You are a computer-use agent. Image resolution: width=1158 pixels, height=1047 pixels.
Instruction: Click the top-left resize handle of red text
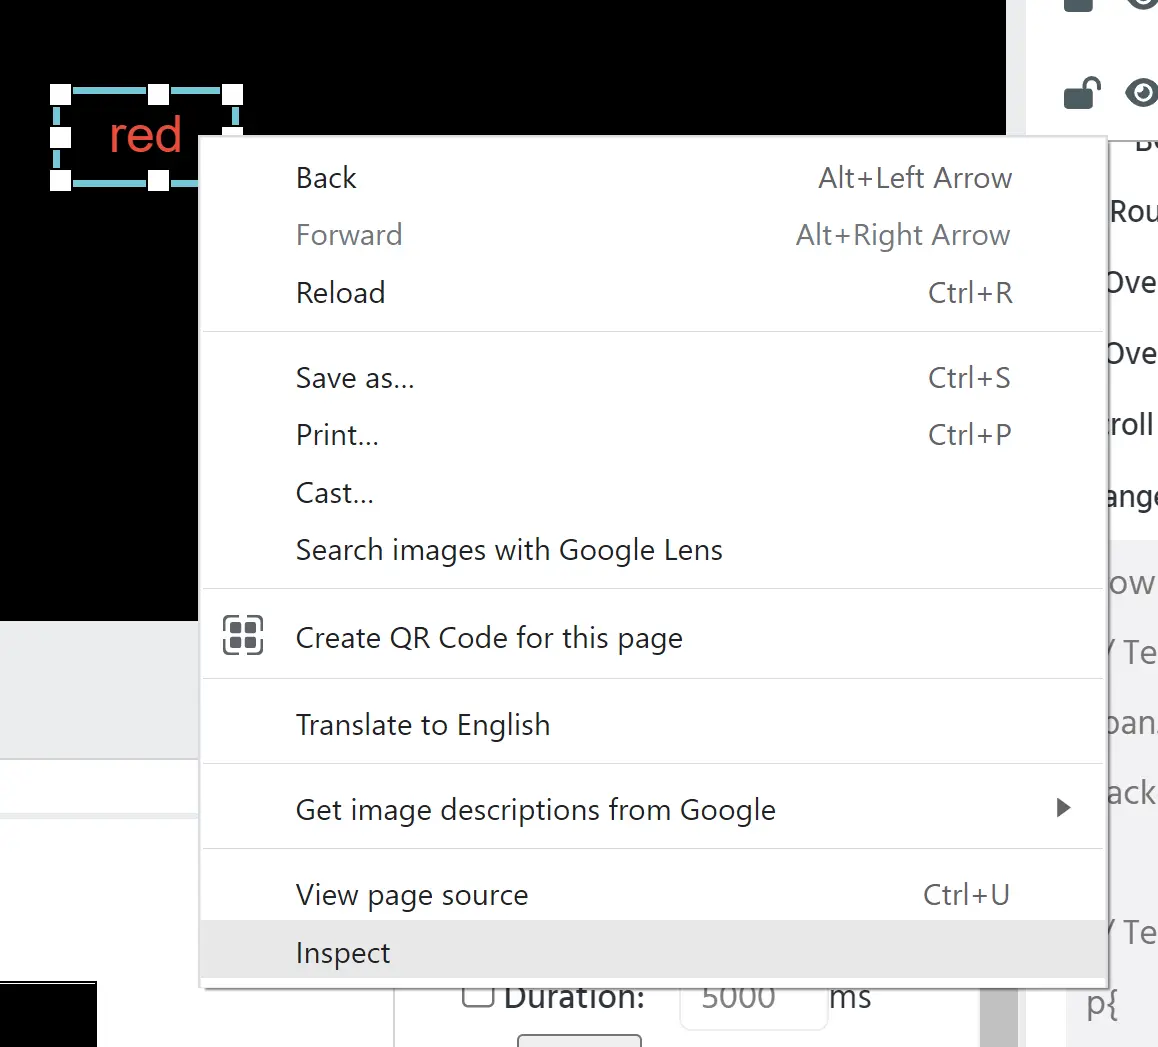click(61, 94)
